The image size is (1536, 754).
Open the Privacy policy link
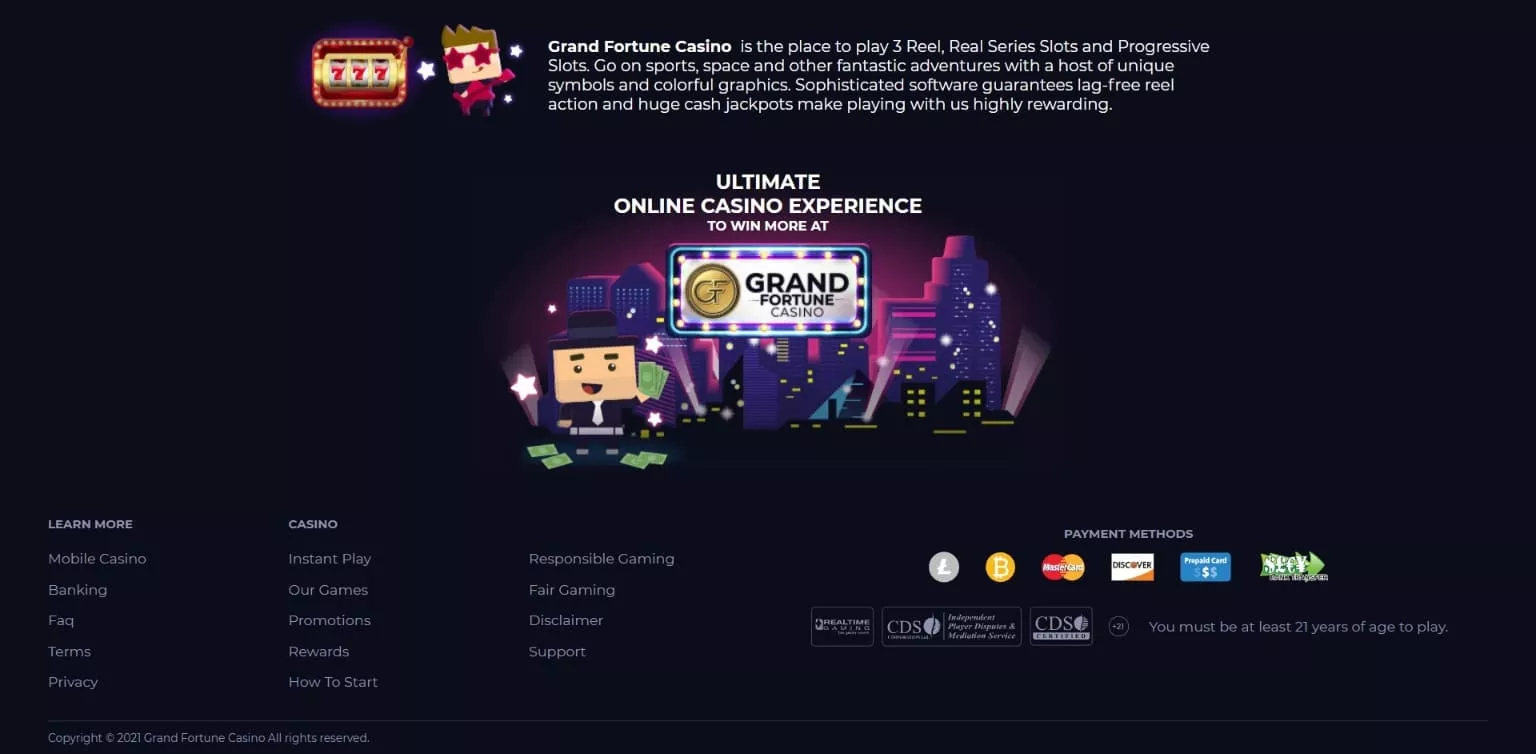(73, 682)
